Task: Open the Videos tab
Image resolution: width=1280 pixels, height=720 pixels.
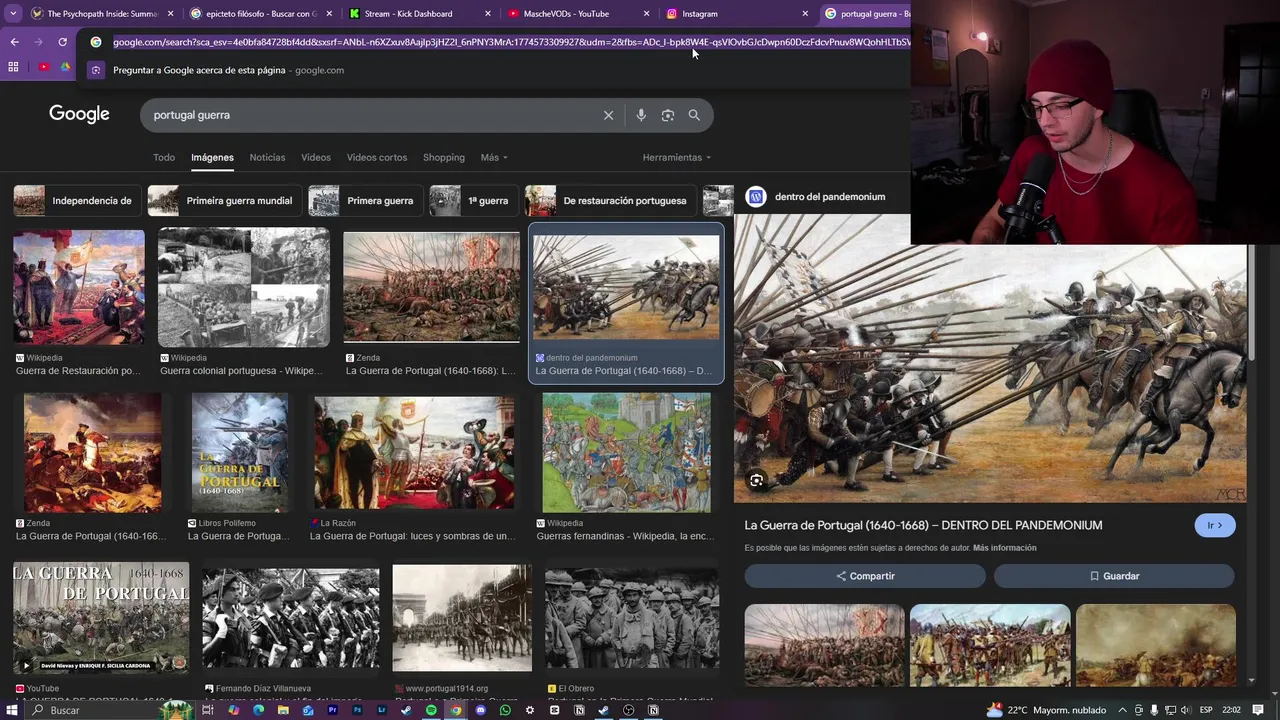Action: [x=316, y=157]
